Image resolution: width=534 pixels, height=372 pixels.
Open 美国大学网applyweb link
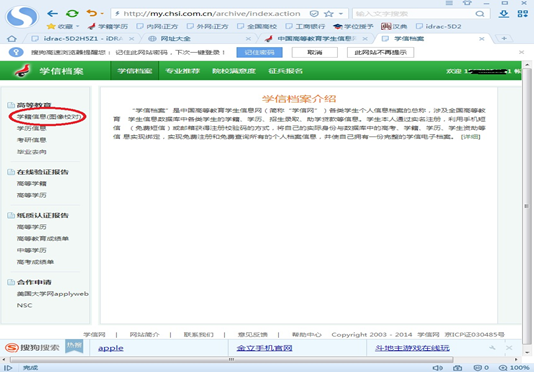(52, 294)
